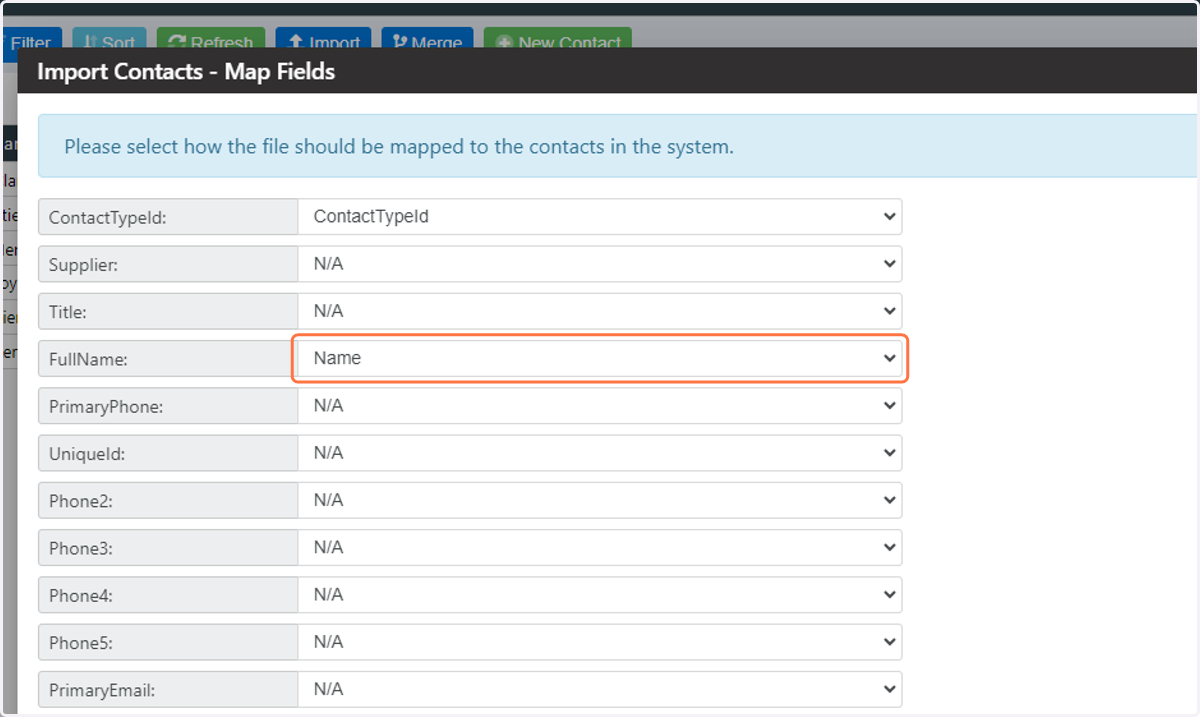Open the PrimaryEmail mapping dropdown
Image resolution: width=1200 pixels, height=717 pixels.
click(600, 690)
